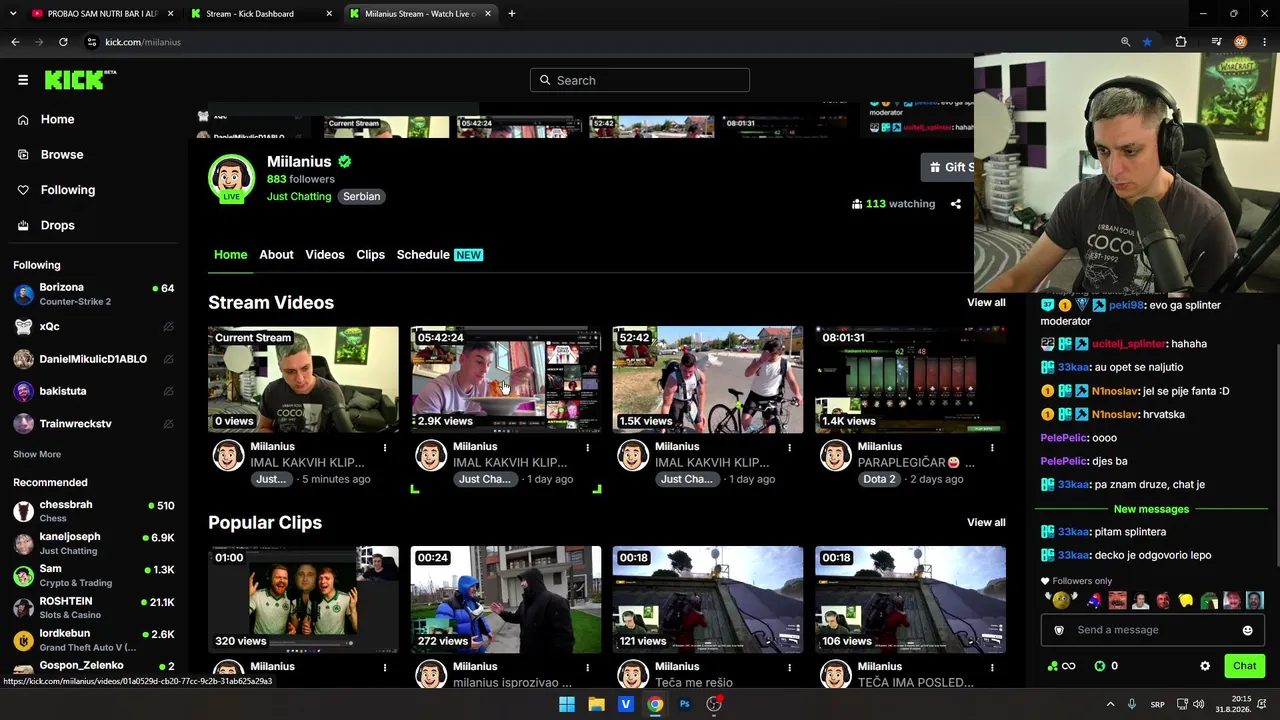Open the 08:01:31 Dota 2 video thumbnail
1280x720 pixels.
point(910,380)
